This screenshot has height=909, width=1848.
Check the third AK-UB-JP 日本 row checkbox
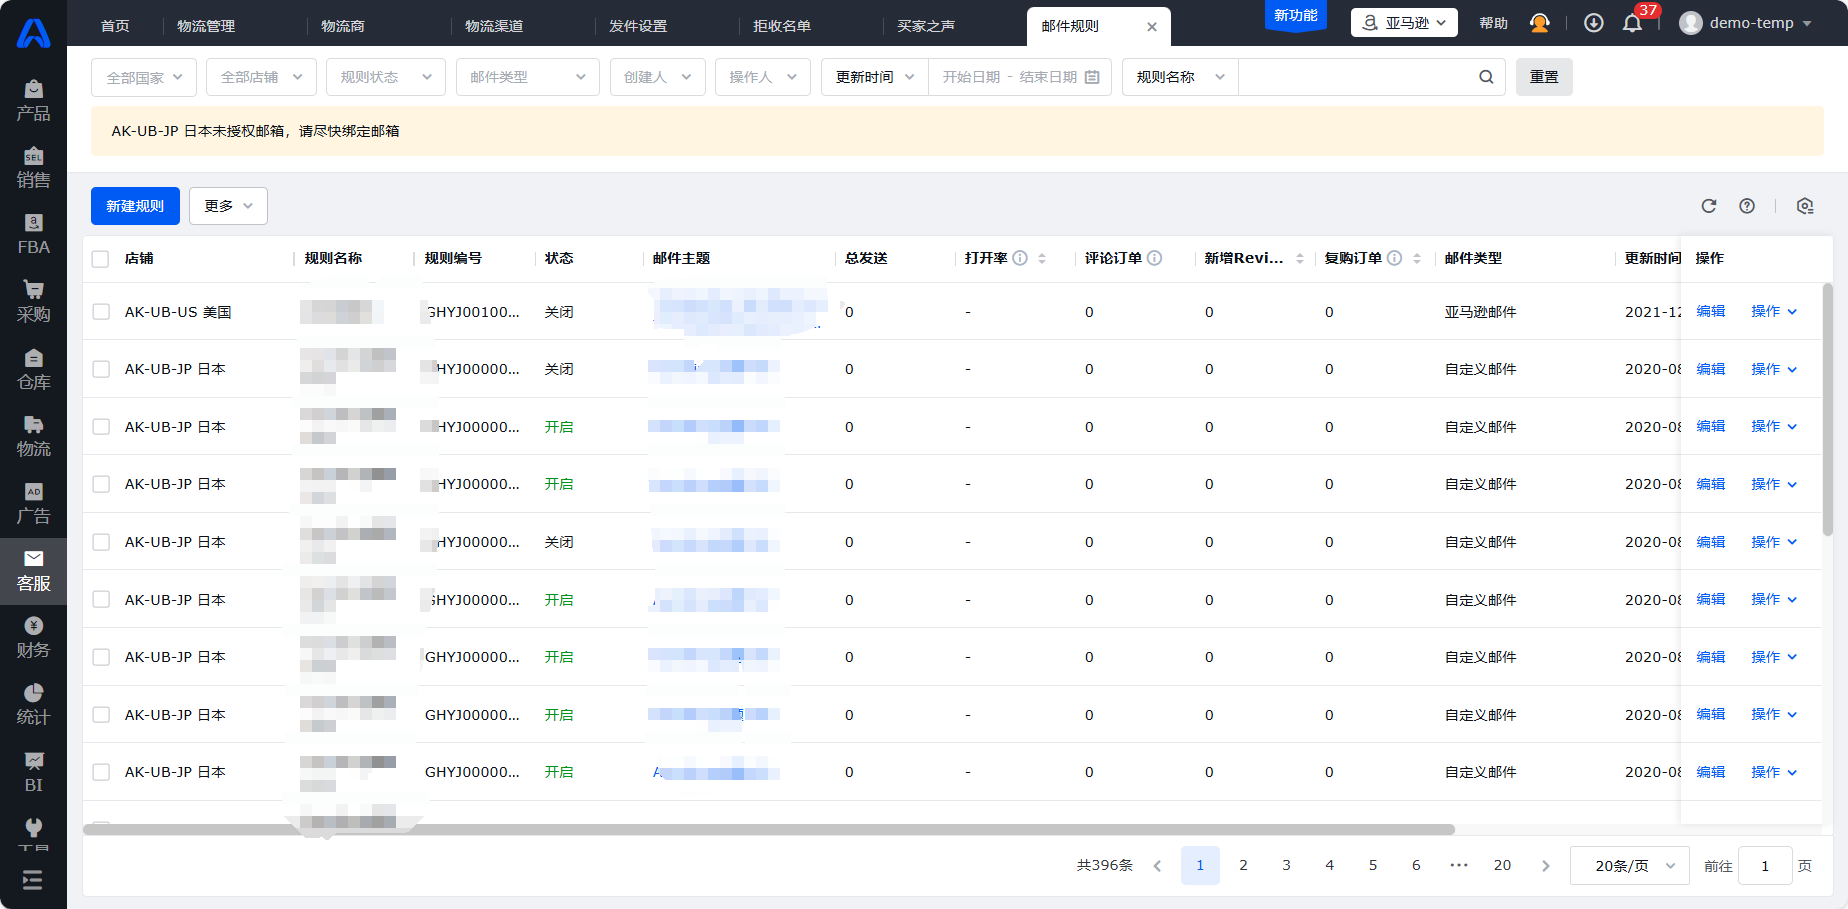pyautogui.click(x=100, y=484)
